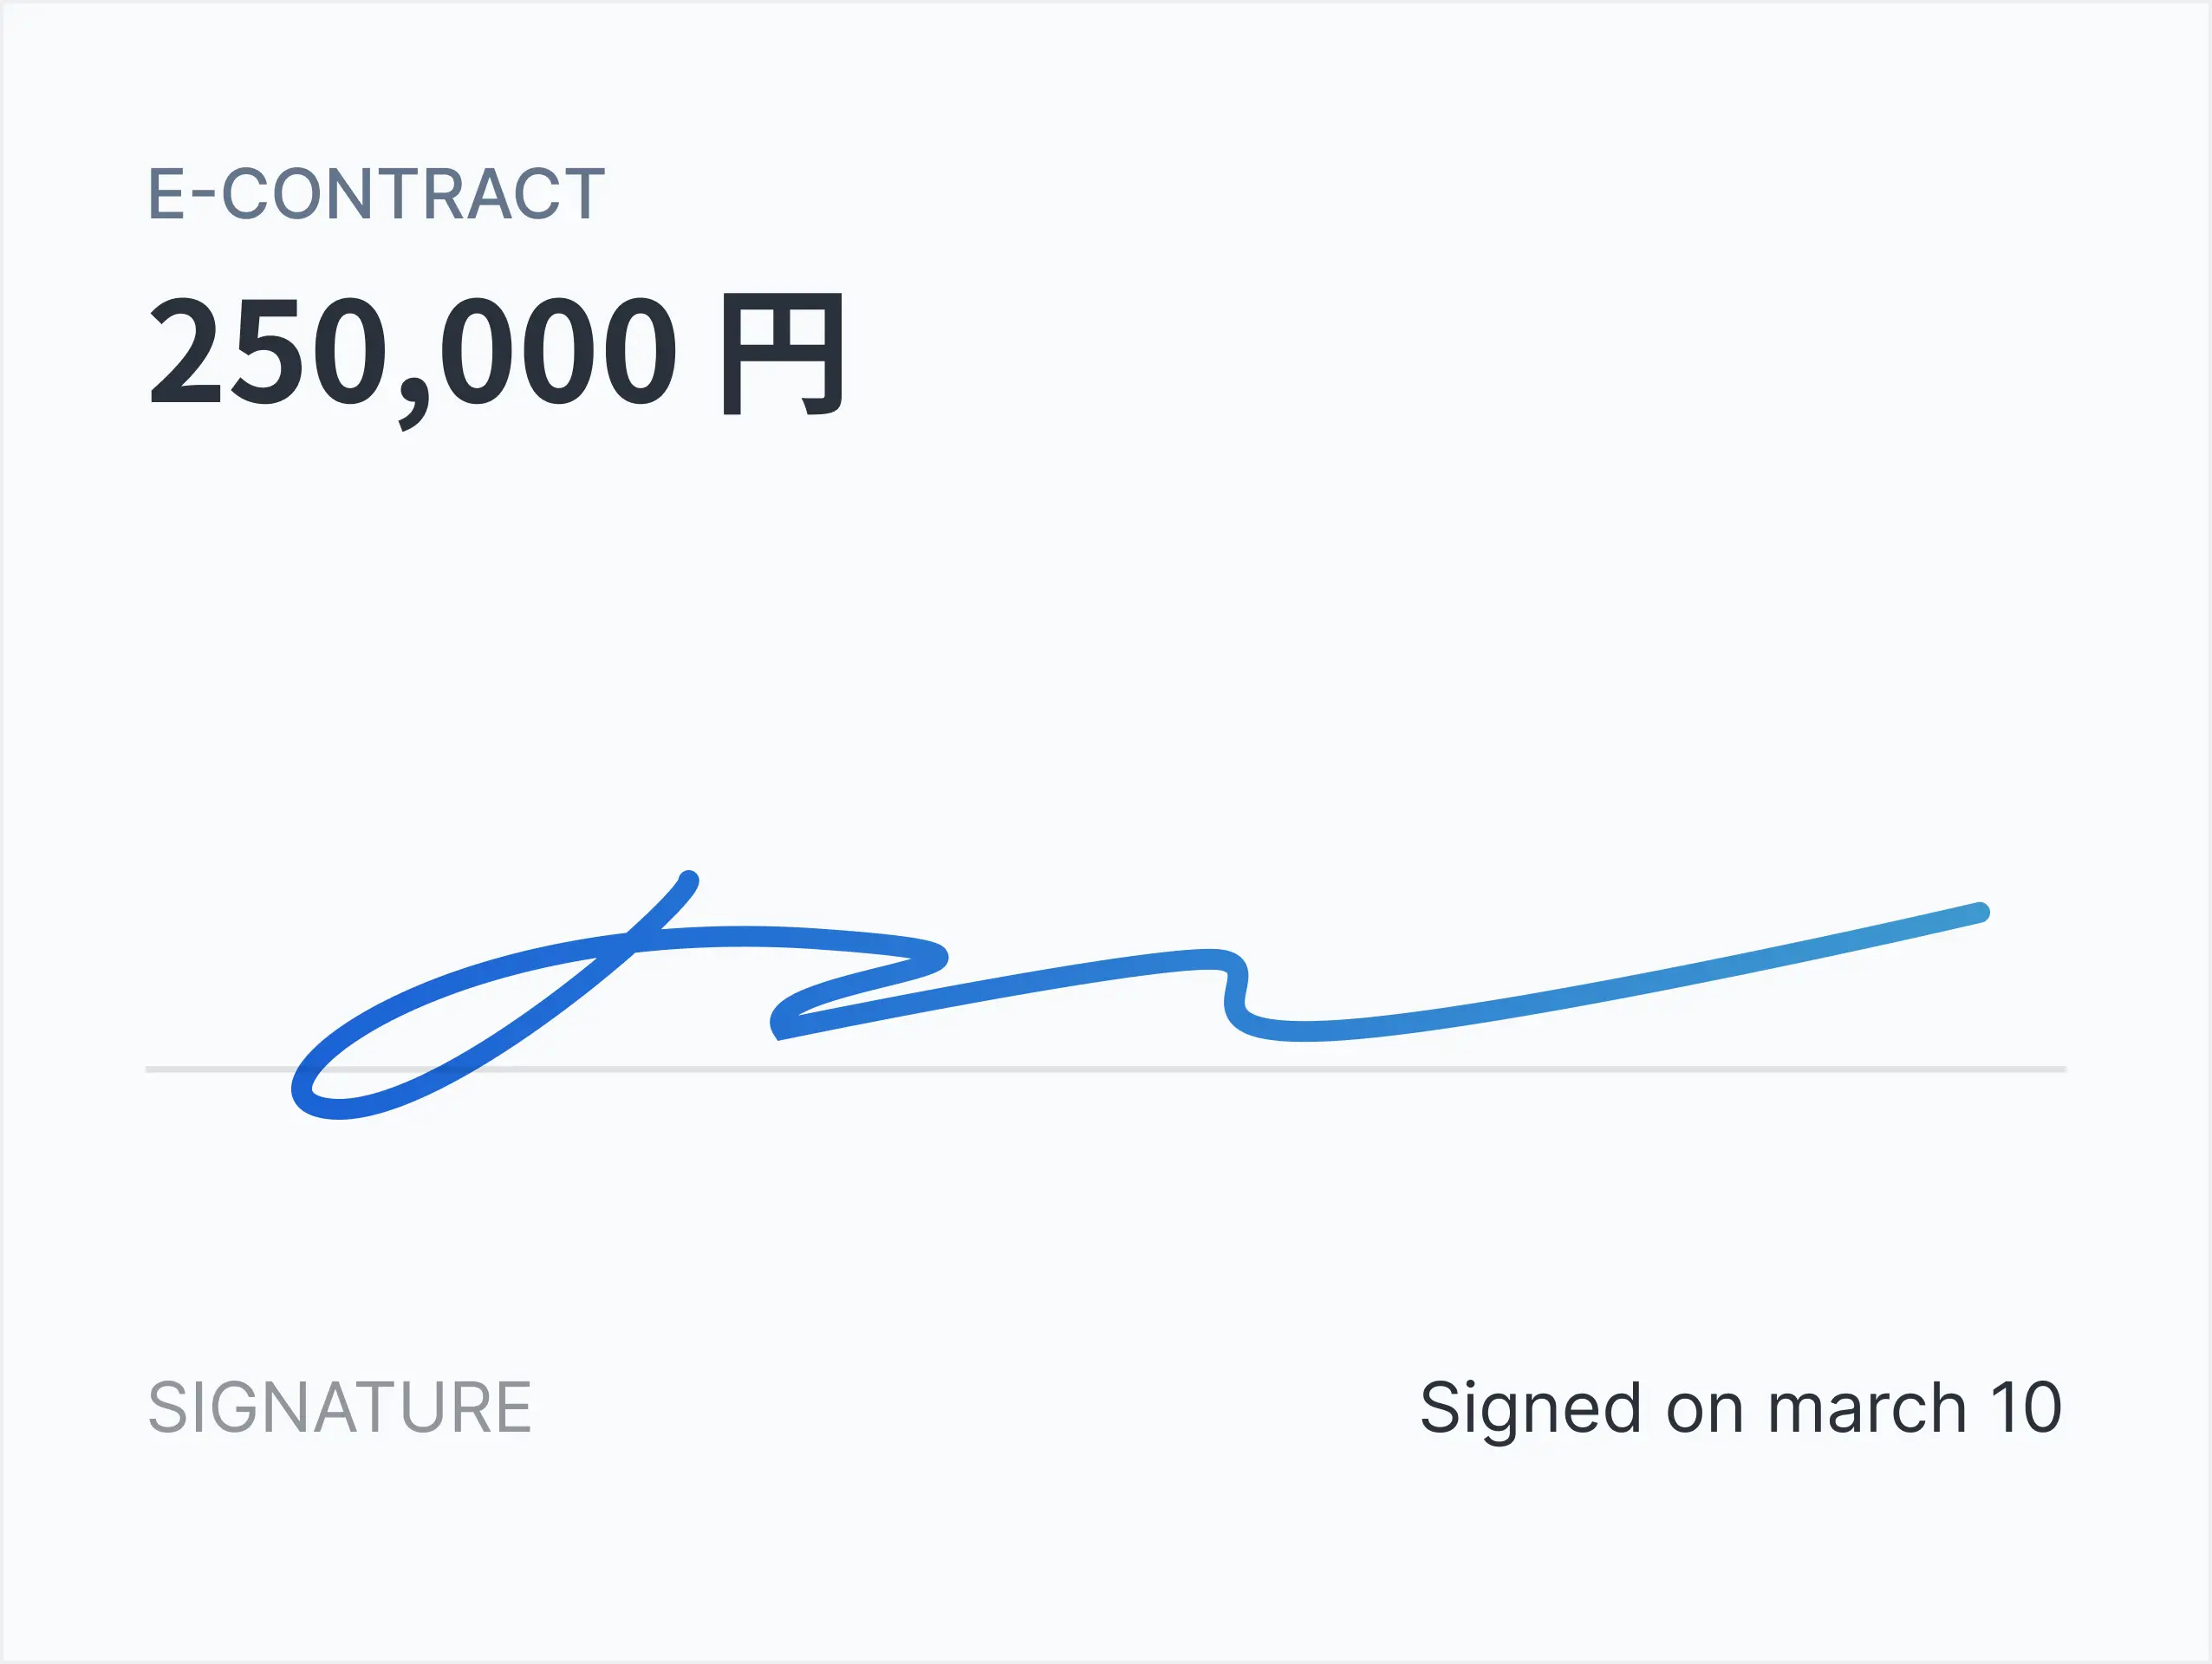Click the trailing "000" digits of the amount
This screenshot has height=1664, width=2212.
558,352
